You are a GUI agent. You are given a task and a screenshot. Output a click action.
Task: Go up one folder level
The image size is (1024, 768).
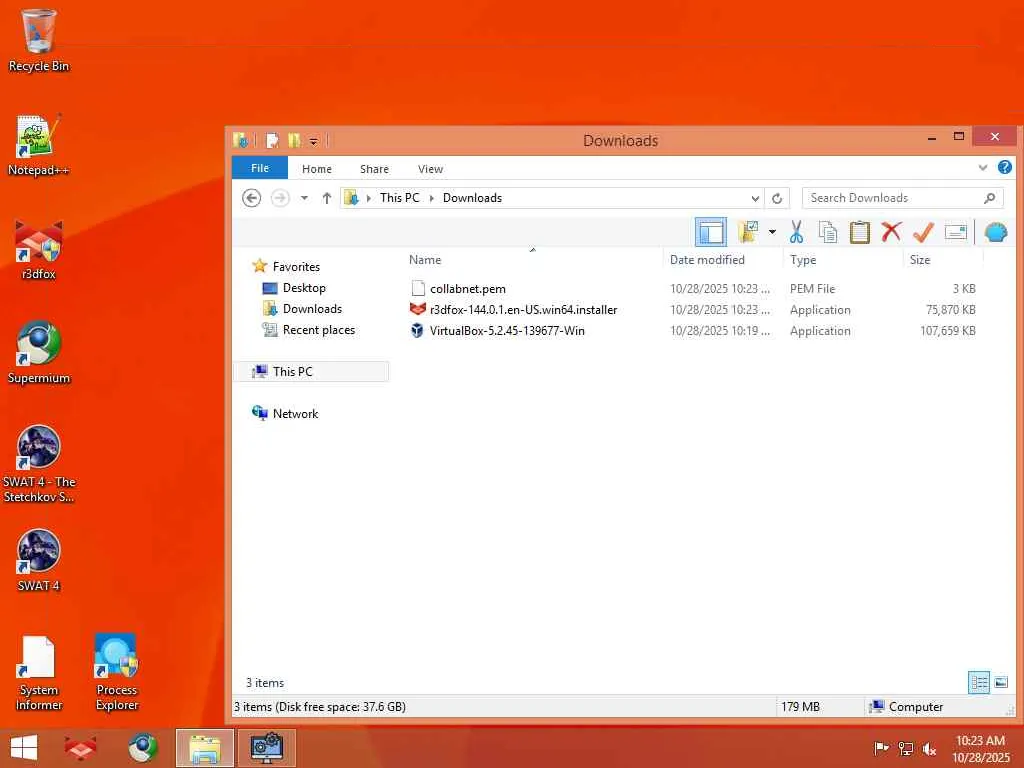327,198
